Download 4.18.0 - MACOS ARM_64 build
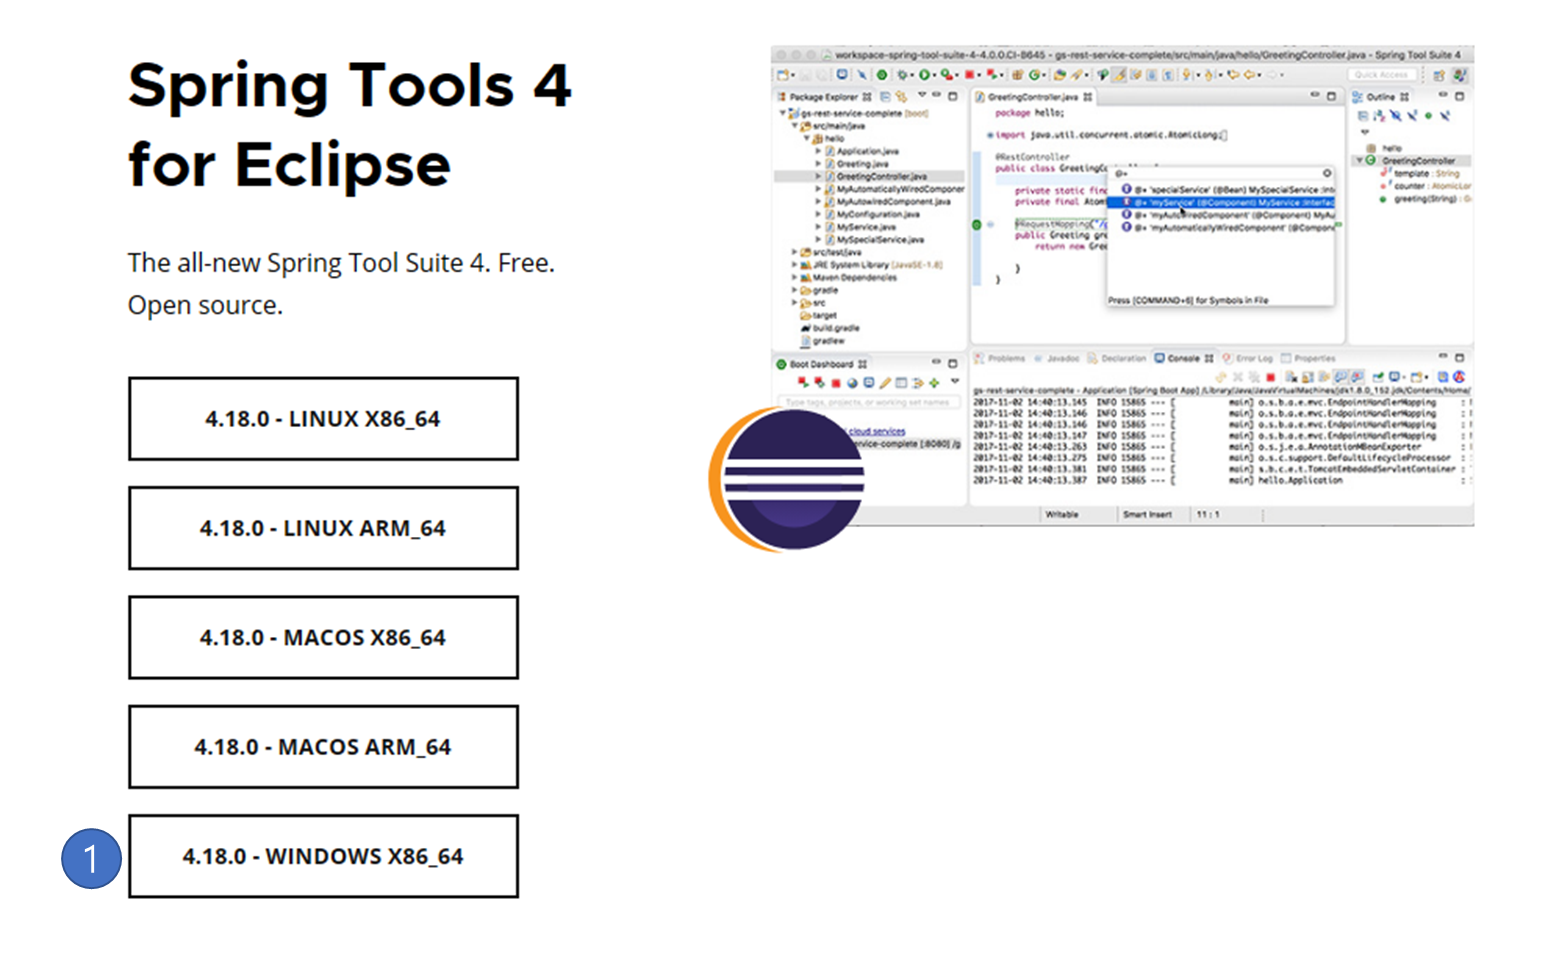 [323, 747]
